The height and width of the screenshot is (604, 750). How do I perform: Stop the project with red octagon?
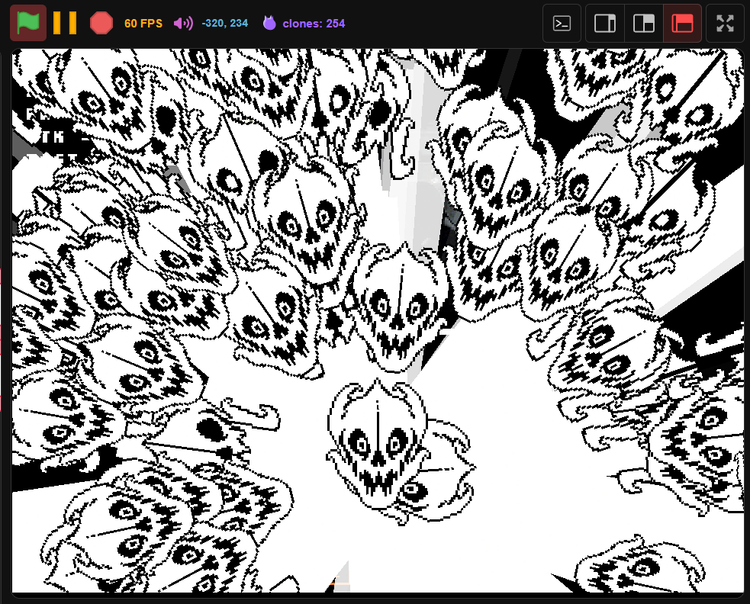pyautogui.click(x=101, y=23)
